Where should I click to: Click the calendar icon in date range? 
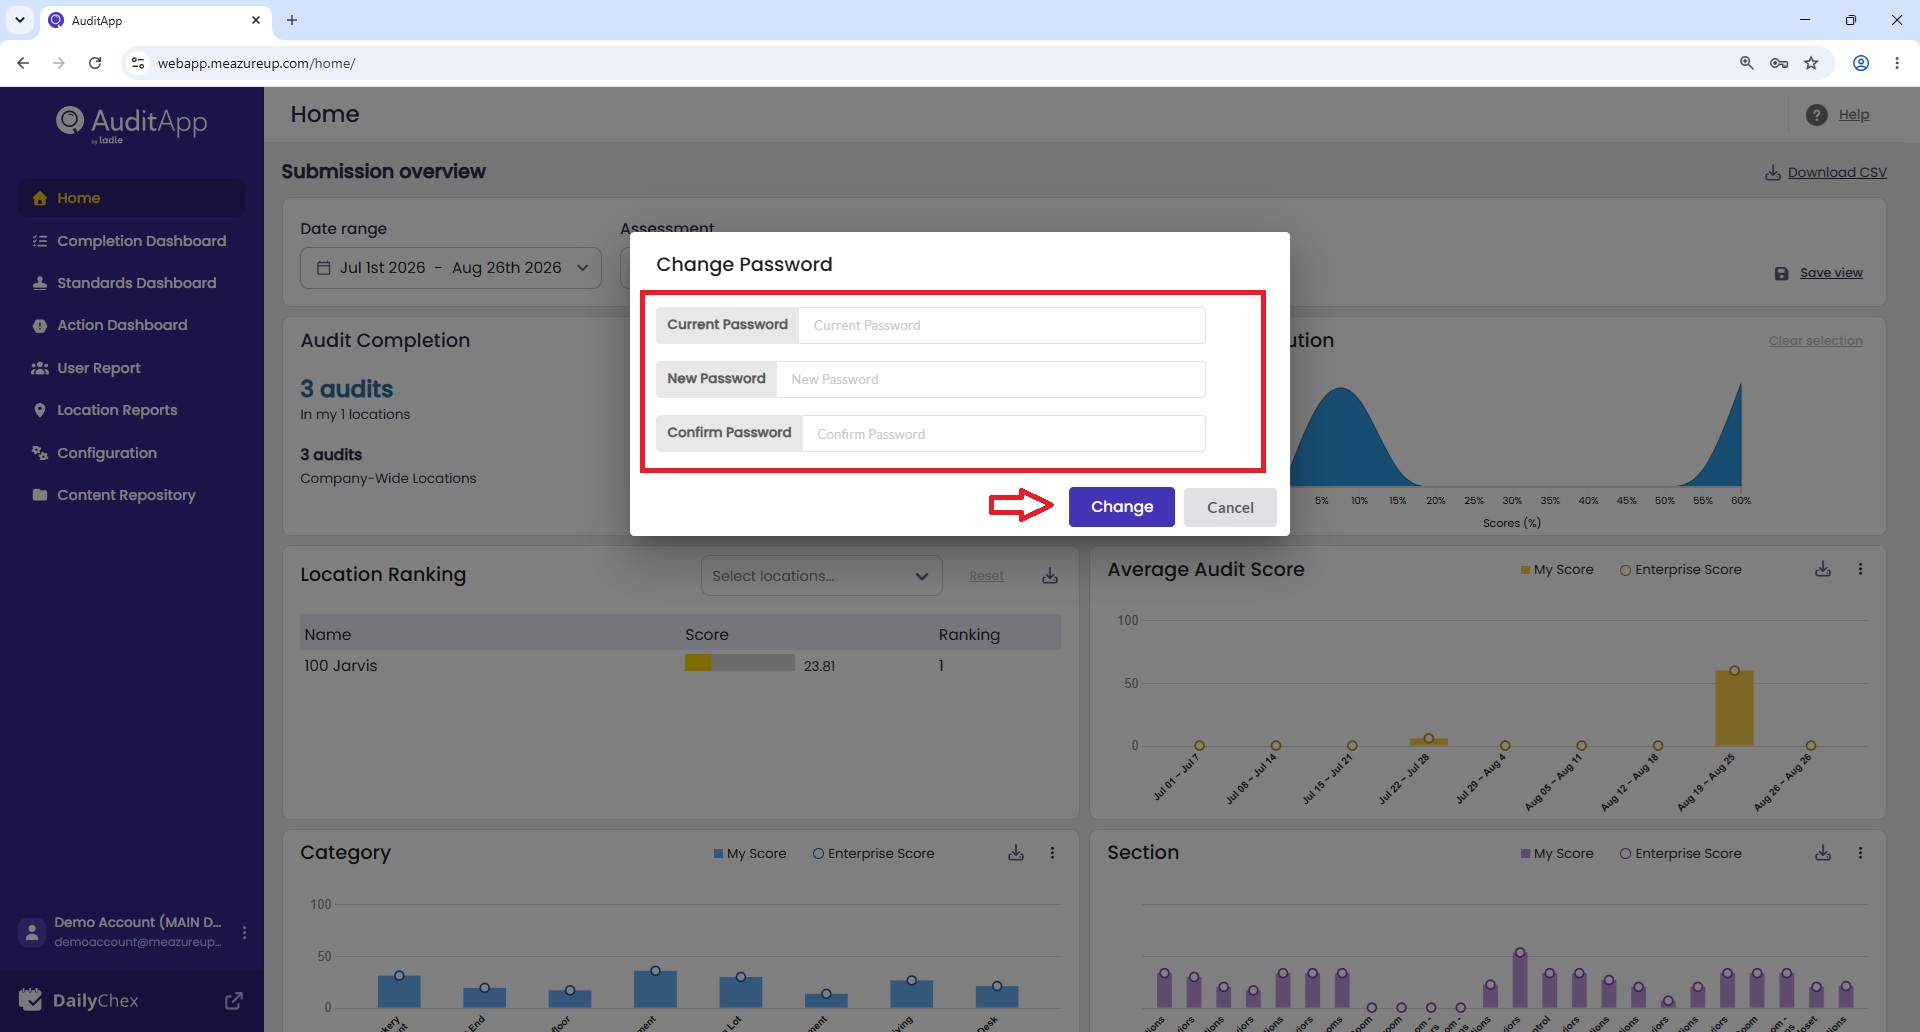click(x=323, y=268)
